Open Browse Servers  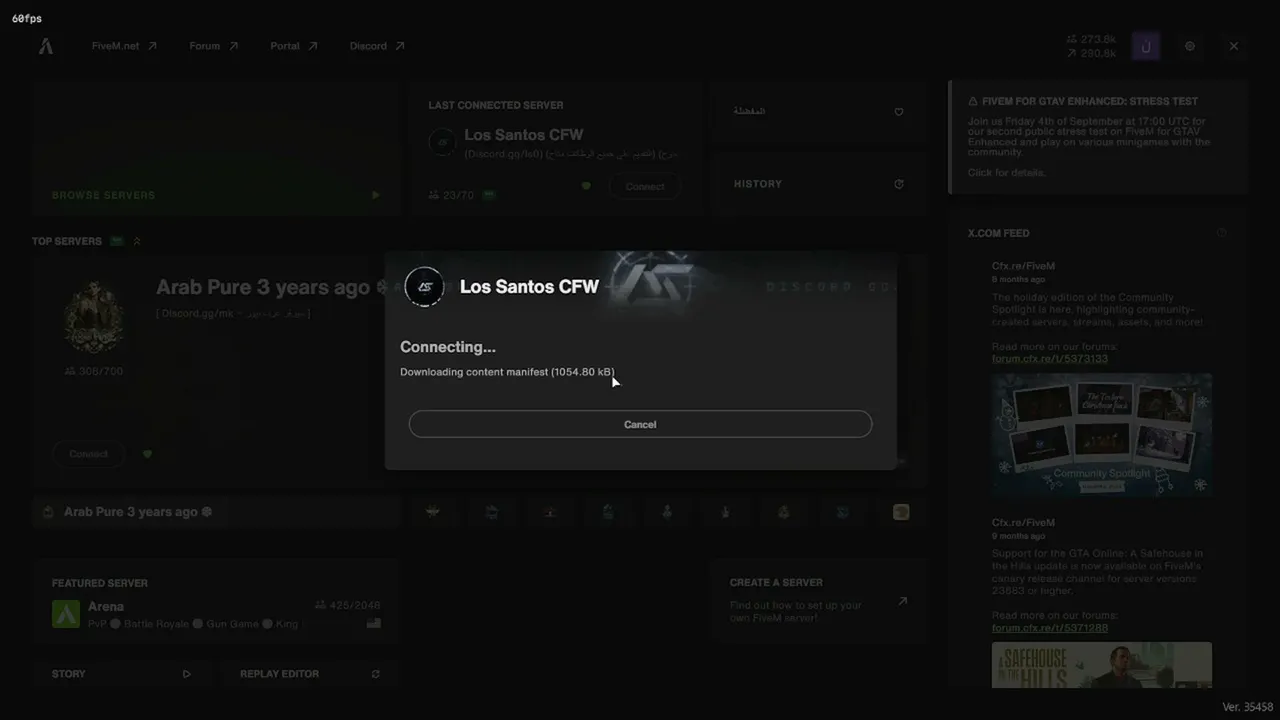click(216, 149)
